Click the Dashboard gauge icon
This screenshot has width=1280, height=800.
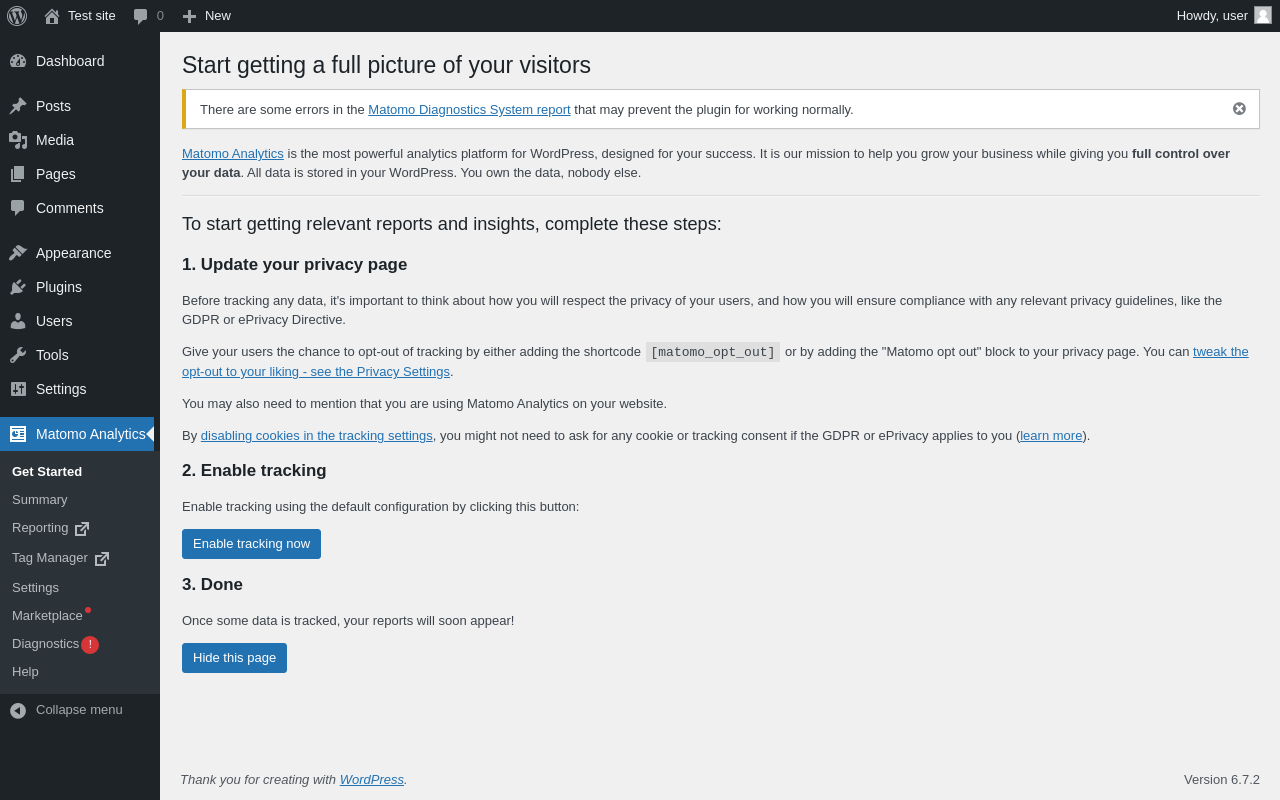18,61
